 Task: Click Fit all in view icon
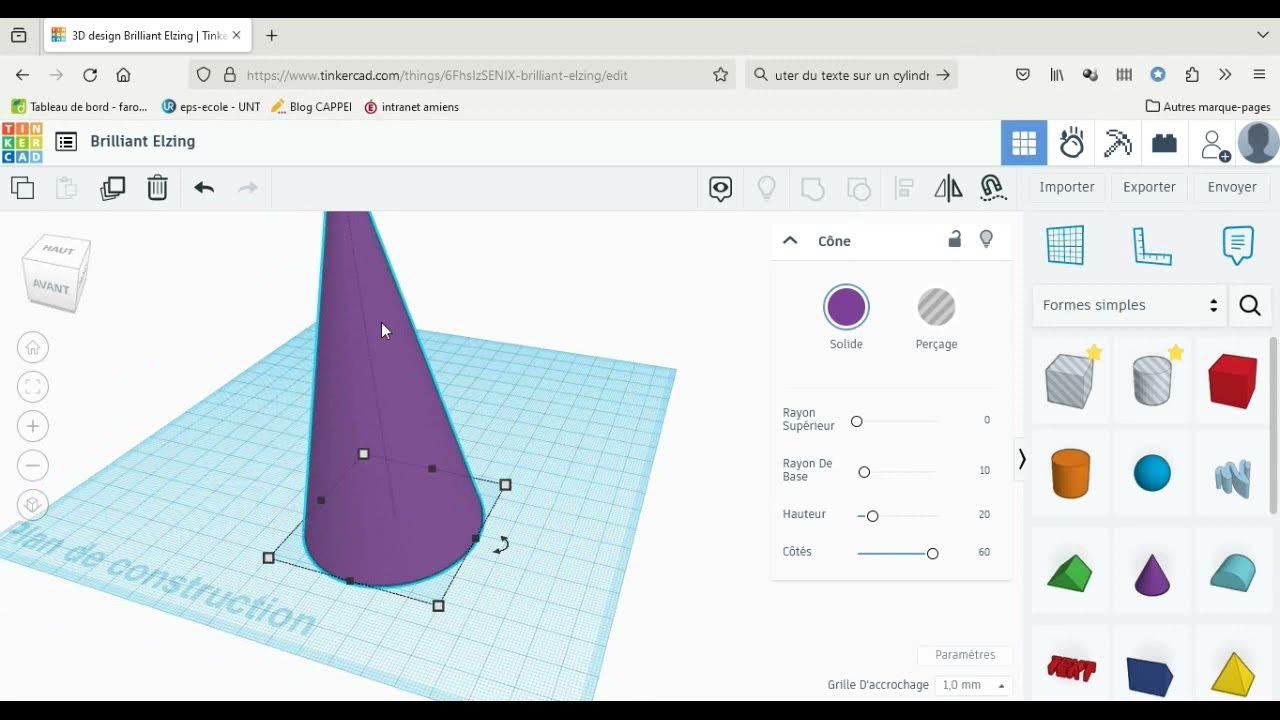click(33, 387)
